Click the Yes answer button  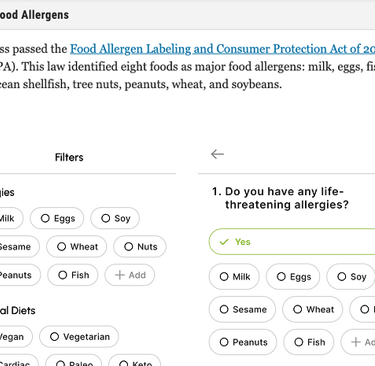tap(292, 242)
